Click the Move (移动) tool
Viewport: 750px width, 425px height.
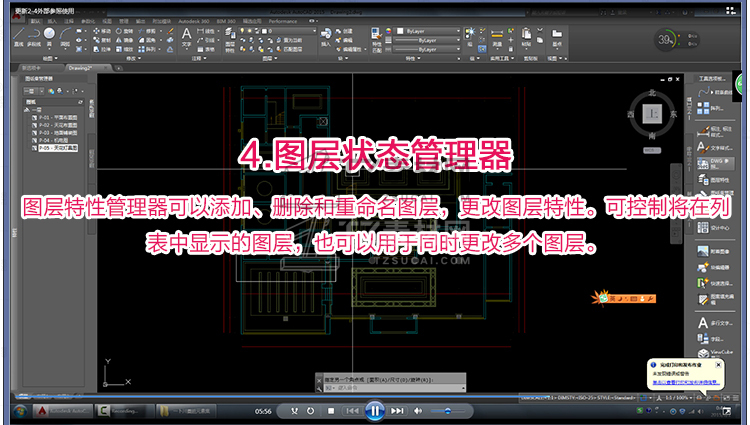[102, 31]
